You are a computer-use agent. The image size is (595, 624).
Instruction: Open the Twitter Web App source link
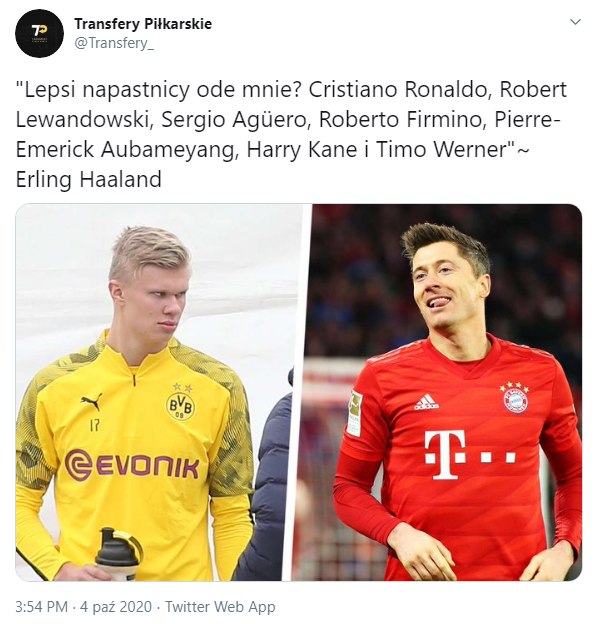point(220,607)
